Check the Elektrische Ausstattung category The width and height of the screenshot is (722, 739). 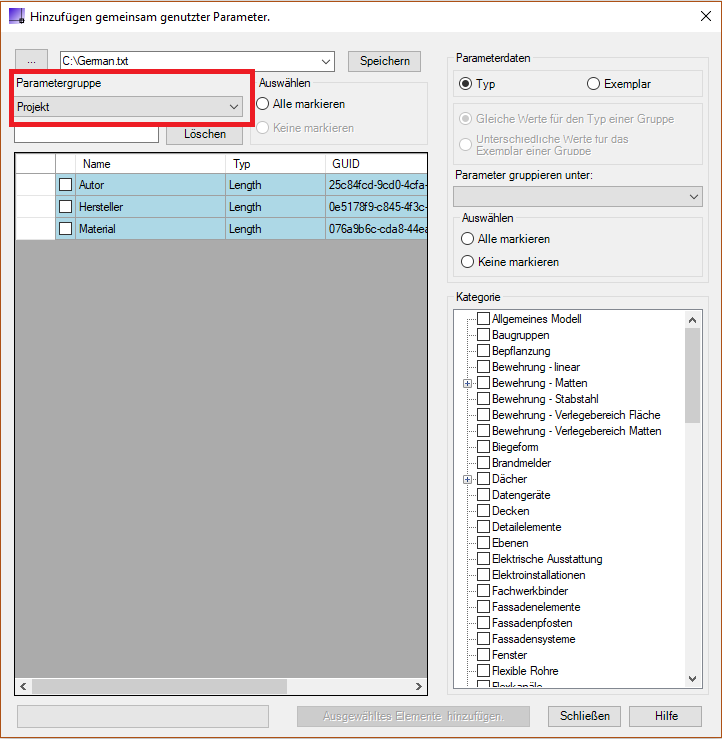[x=484, y=559]
